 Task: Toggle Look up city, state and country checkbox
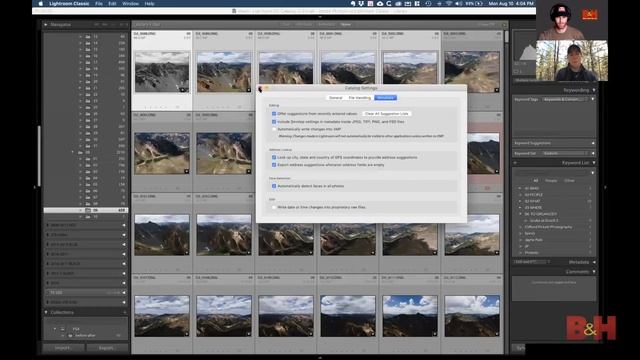click(274, 157)
